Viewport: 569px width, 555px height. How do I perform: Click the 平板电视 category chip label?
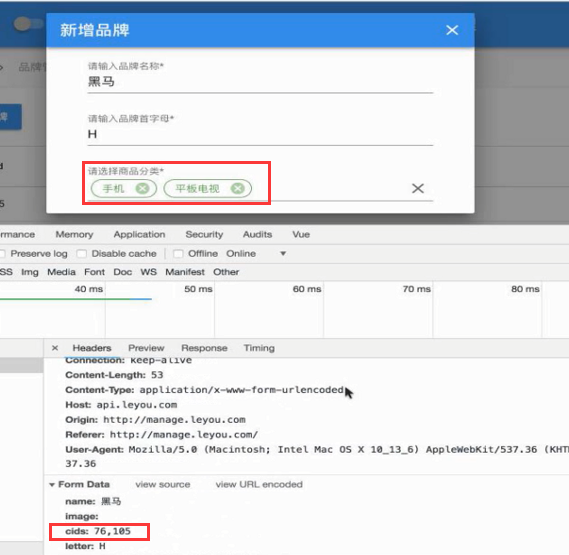(x=197, y=188)
